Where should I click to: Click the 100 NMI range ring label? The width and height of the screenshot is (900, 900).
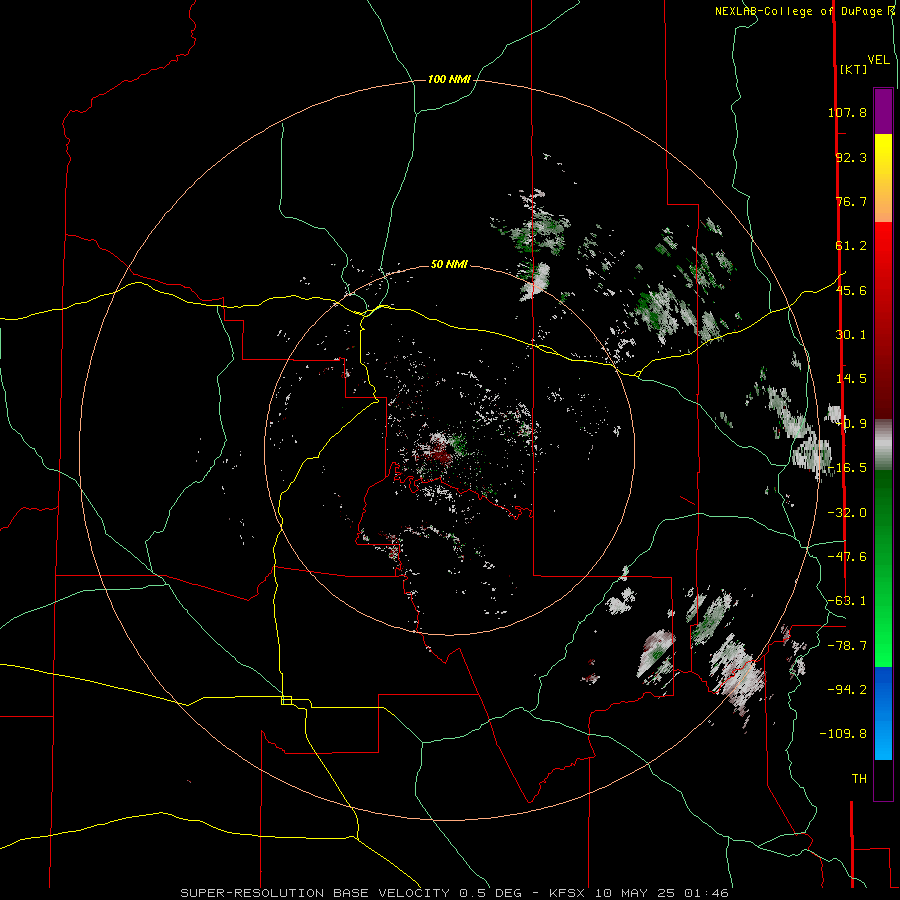(449, 79)
